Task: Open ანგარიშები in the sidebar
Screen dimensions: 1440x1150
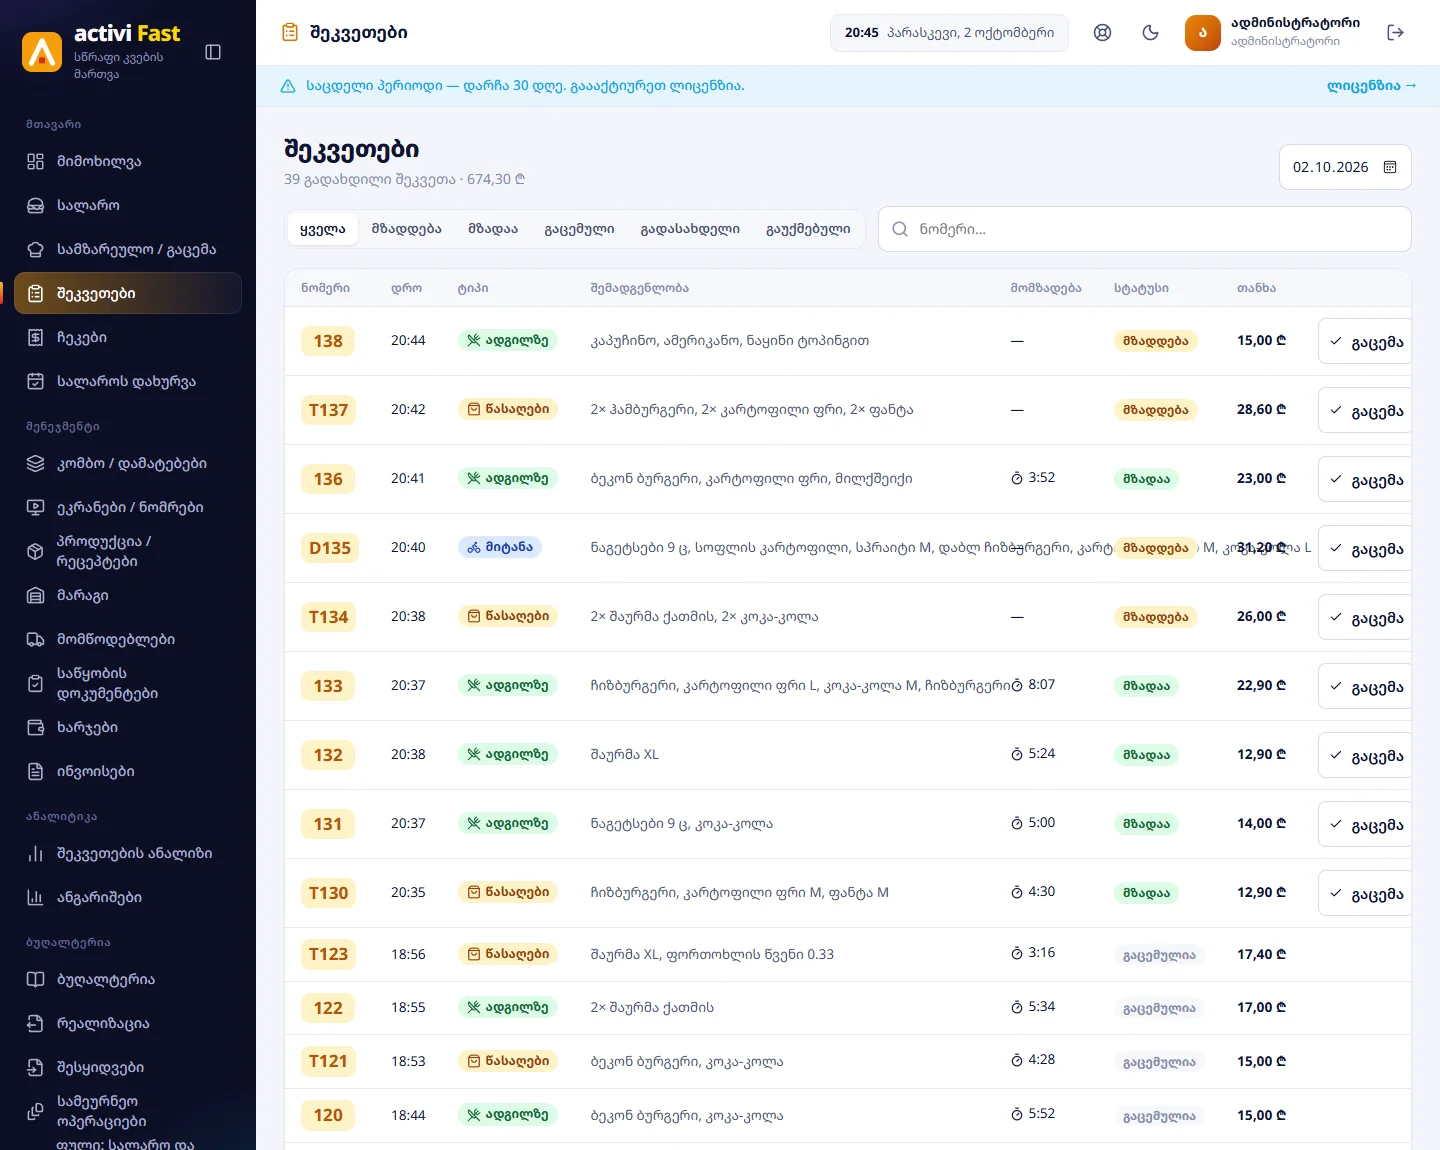Action: [128, 897]
